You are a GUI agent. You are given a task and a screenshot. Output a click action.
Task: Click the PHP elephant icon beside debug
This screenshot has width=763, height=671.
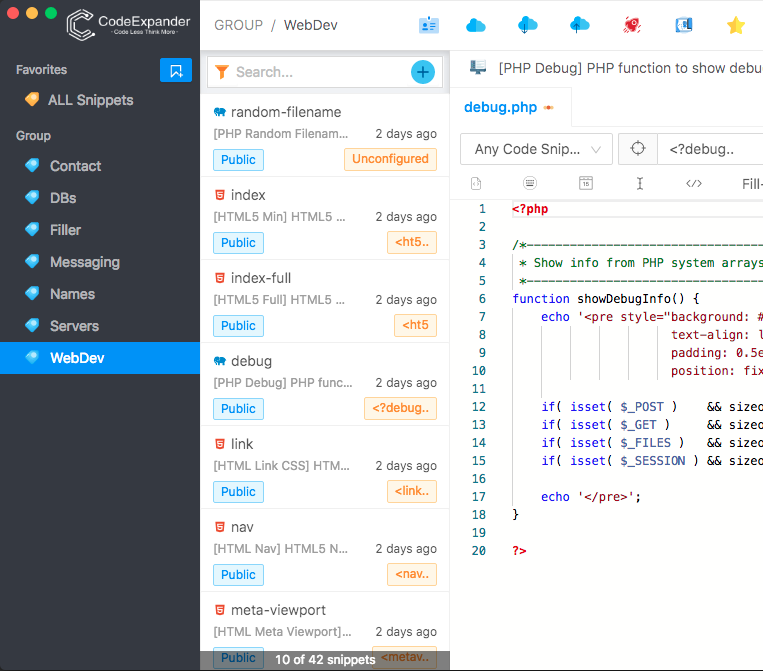click(220, 361)
